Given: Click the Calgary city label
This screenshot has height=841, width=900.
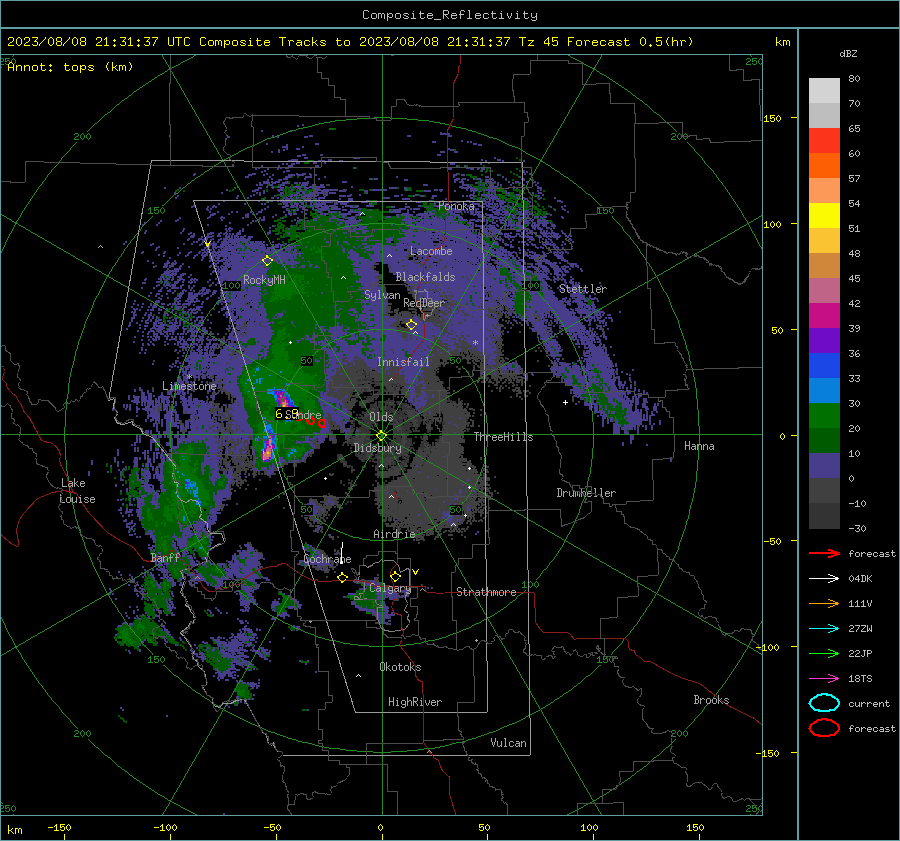Looking at the screenshot, I should point(390,589).
